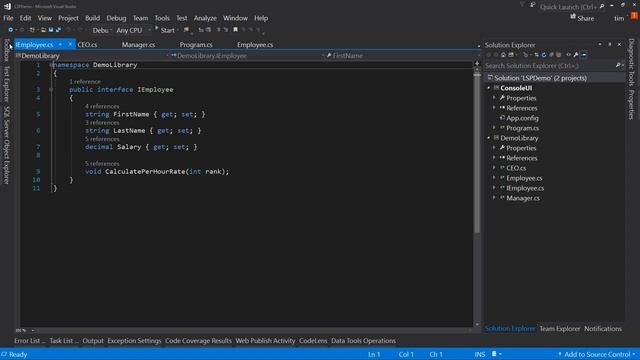Open the Build menu
Image resolution: width=640 pixels, height=360 pixels.
92,18
